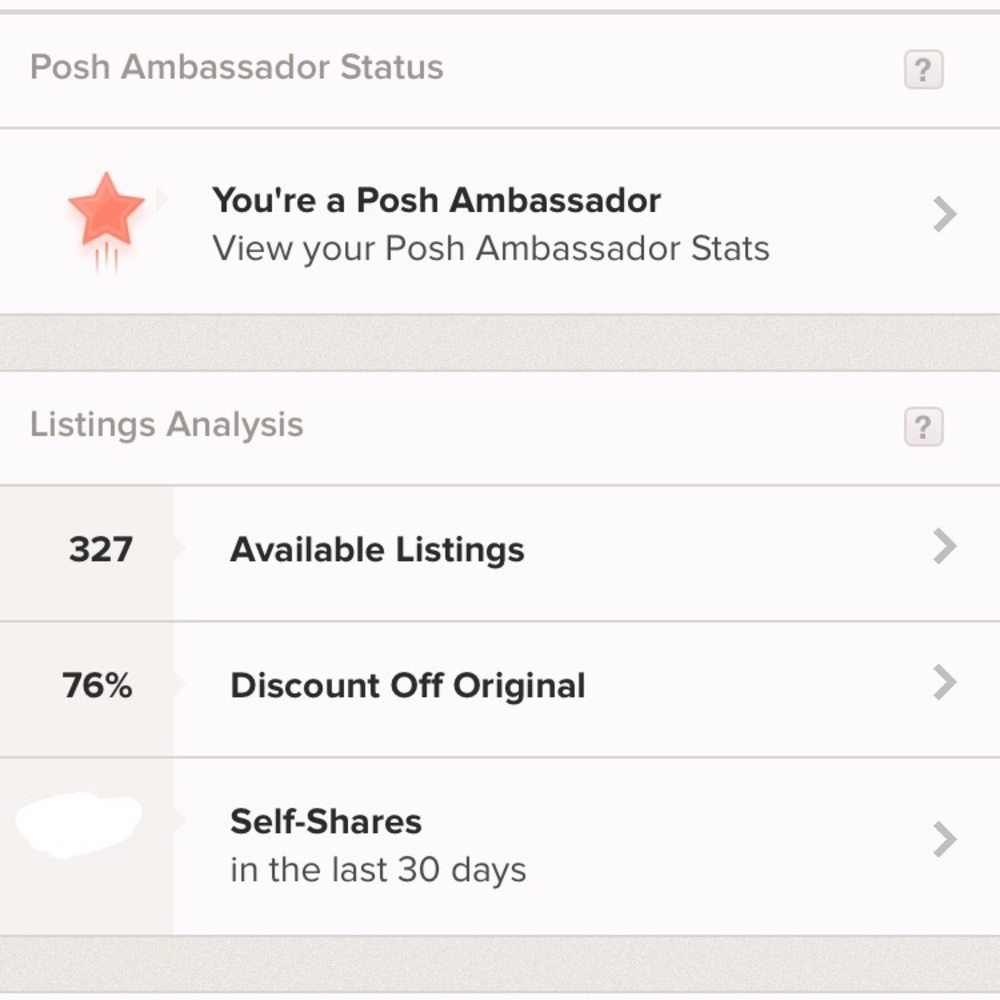Image resolution: width=1000 pixels, height=1000 pixels.
Task: Select the question mark beside Posh Ambassador Status
Action: point(924,69)
